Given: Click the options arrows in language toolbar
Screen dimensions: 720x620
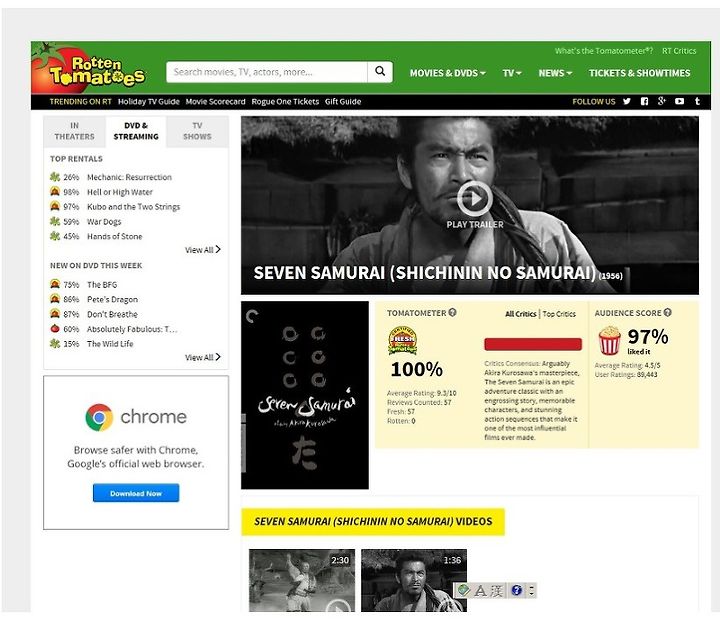Looking at the screenshot, I should click(531, 590).
